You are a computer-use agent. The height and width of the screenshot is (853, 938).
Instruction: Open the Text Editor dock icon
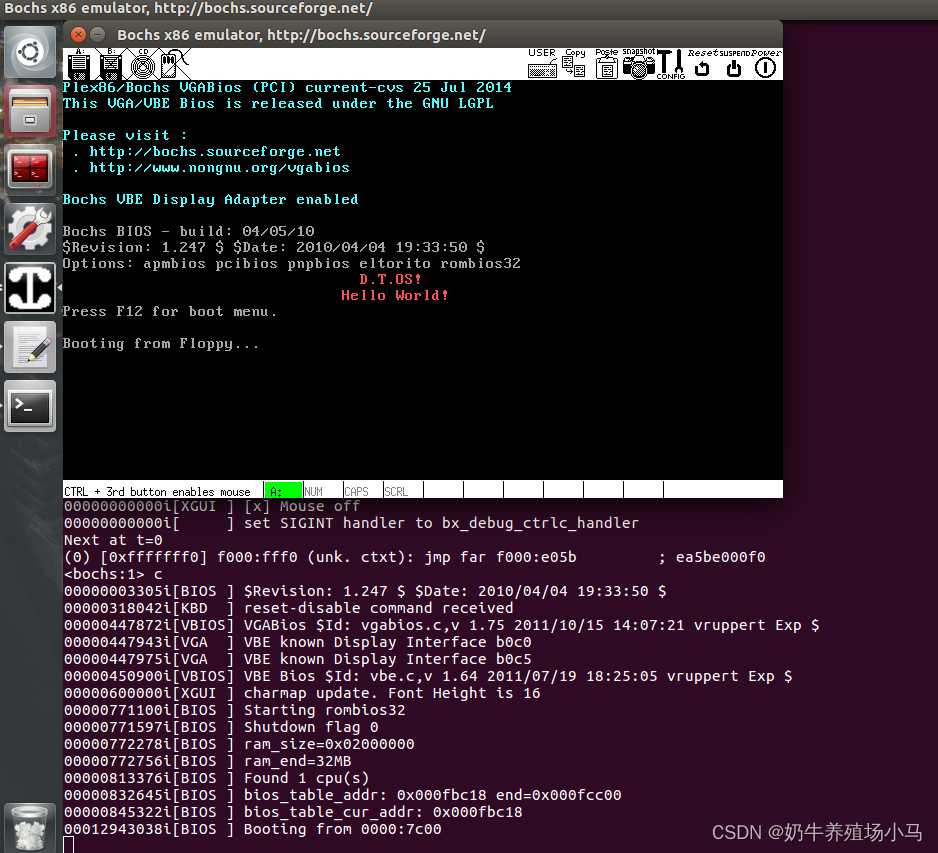[30, 347]
